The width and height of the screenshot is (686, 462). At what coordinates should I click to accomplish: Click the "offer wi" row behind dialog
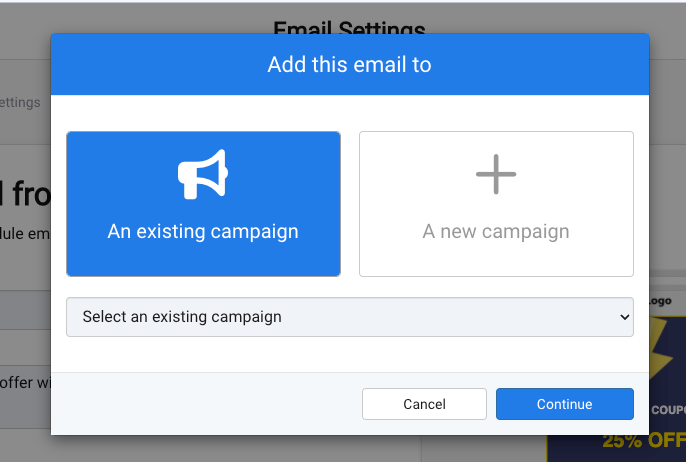[x=24, y=381]
